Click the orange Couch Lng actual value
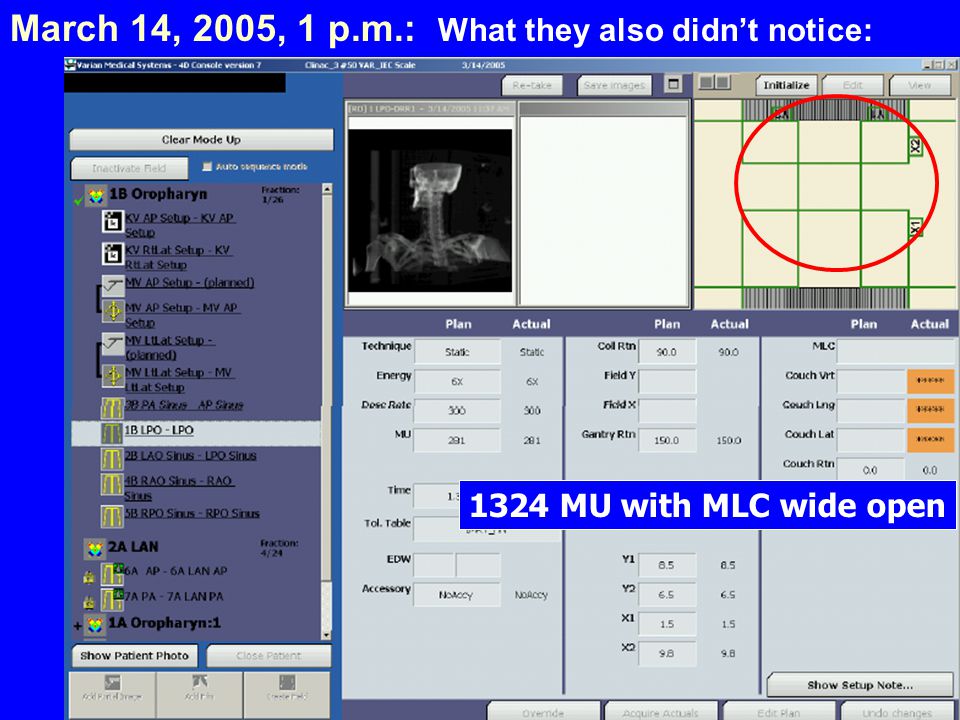Image resolution: width=960 pixels, height=720 pixels. tap(930, 410)
